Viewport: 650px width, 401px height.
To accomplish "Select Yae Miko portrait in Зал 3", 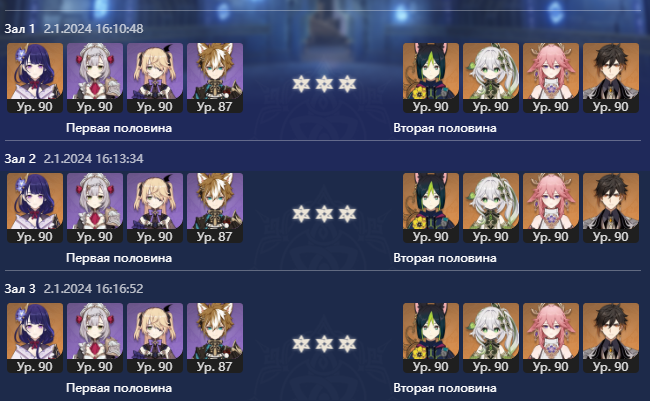I will (551, 338).
